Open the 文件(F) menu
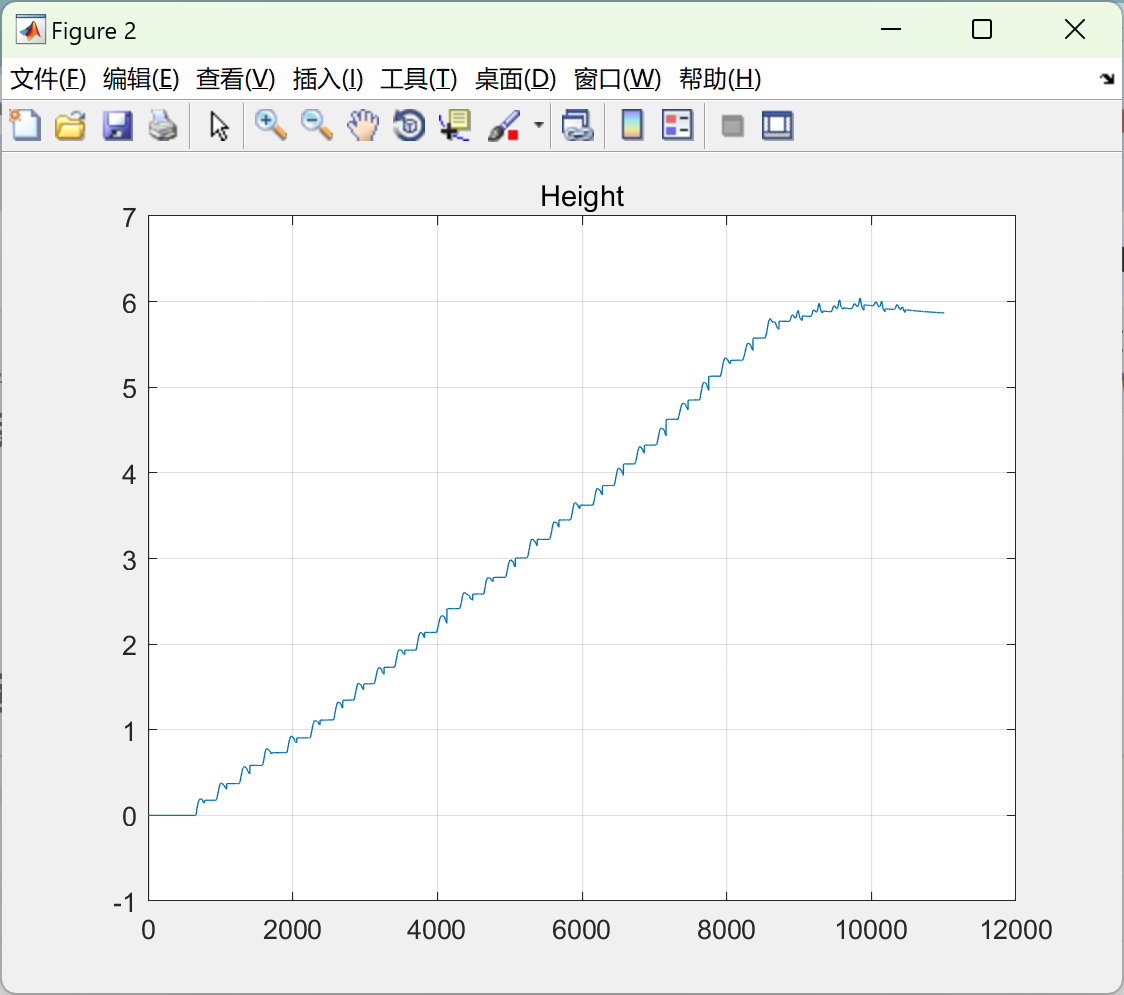This screenshot has width=1124, height=995. pos(48,79)
